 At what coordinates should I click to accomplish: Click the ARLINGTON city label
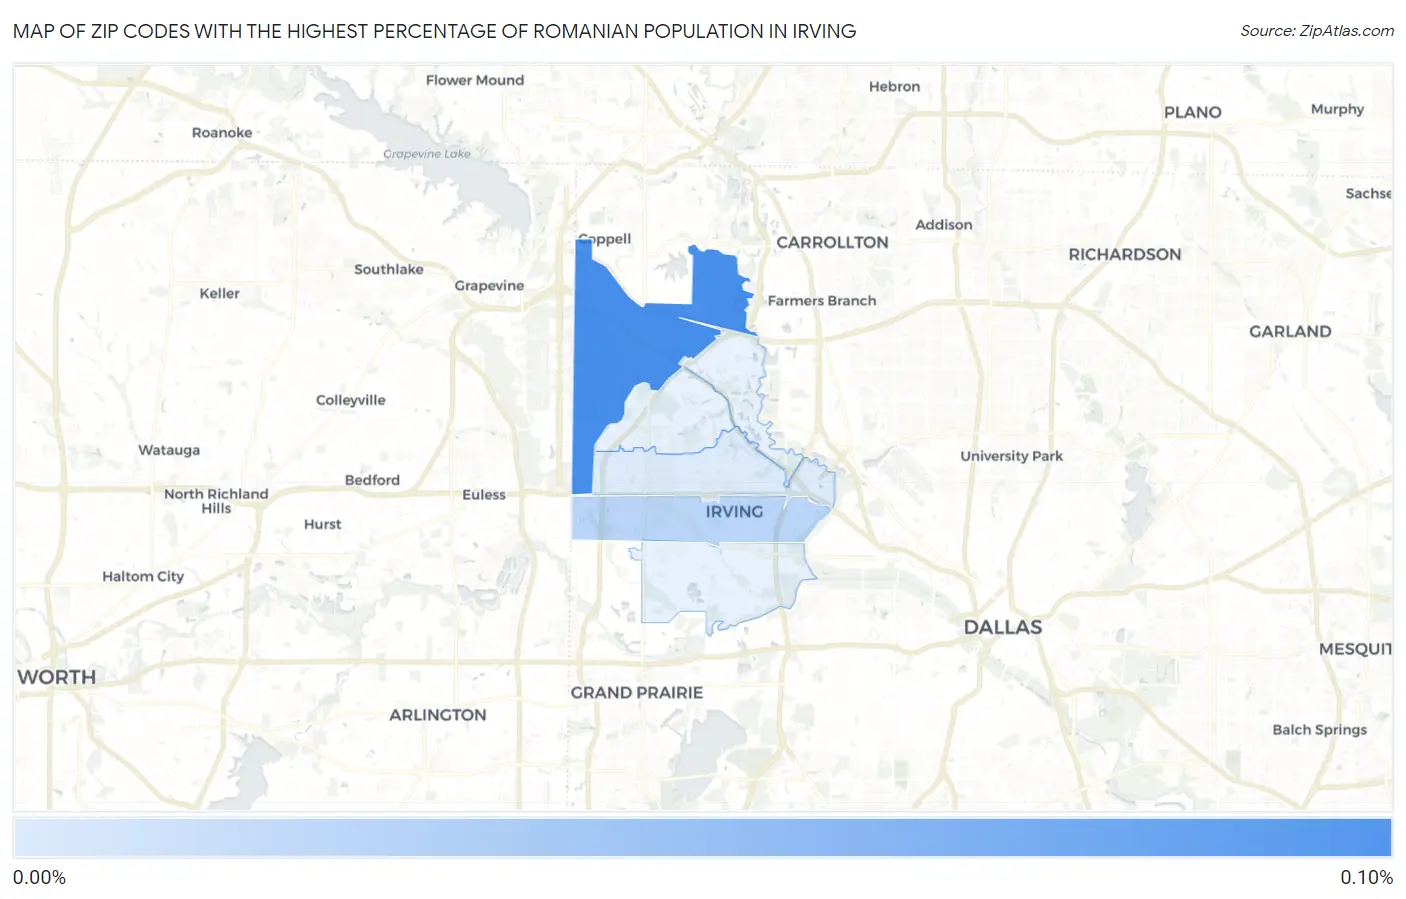tap(438, 715)
